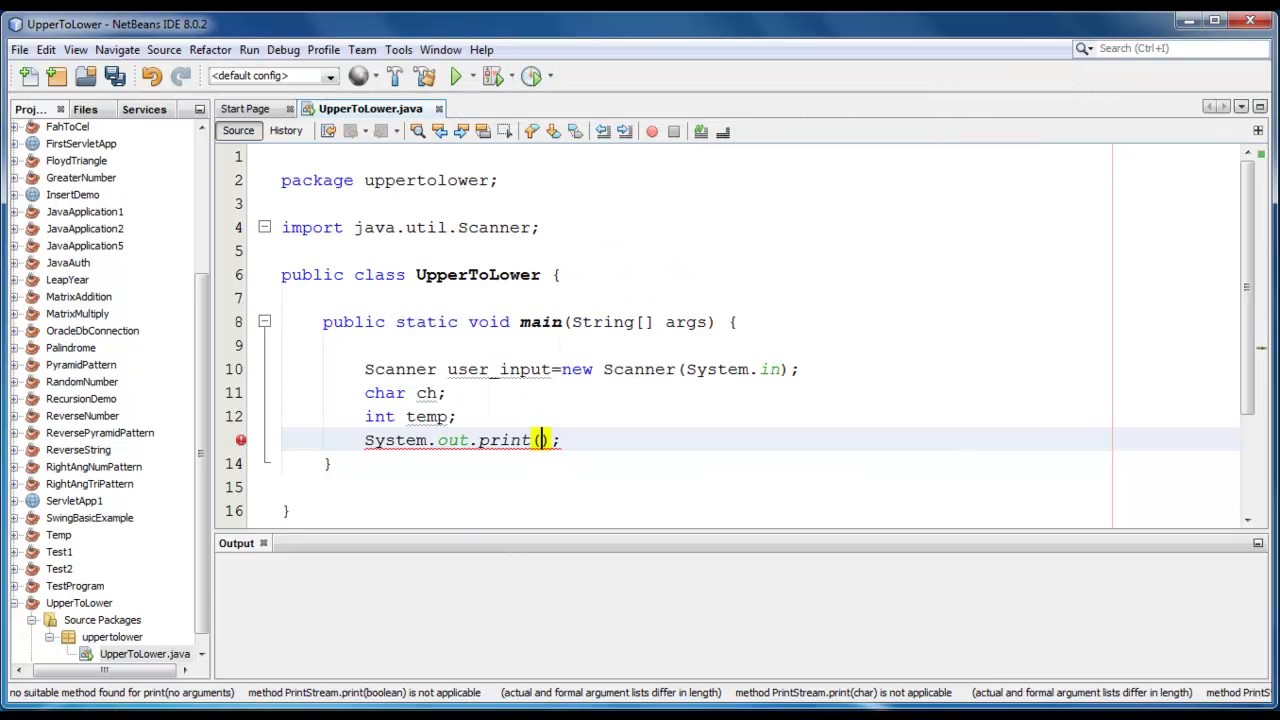Click the Debug Project icon

pos(492,76)
